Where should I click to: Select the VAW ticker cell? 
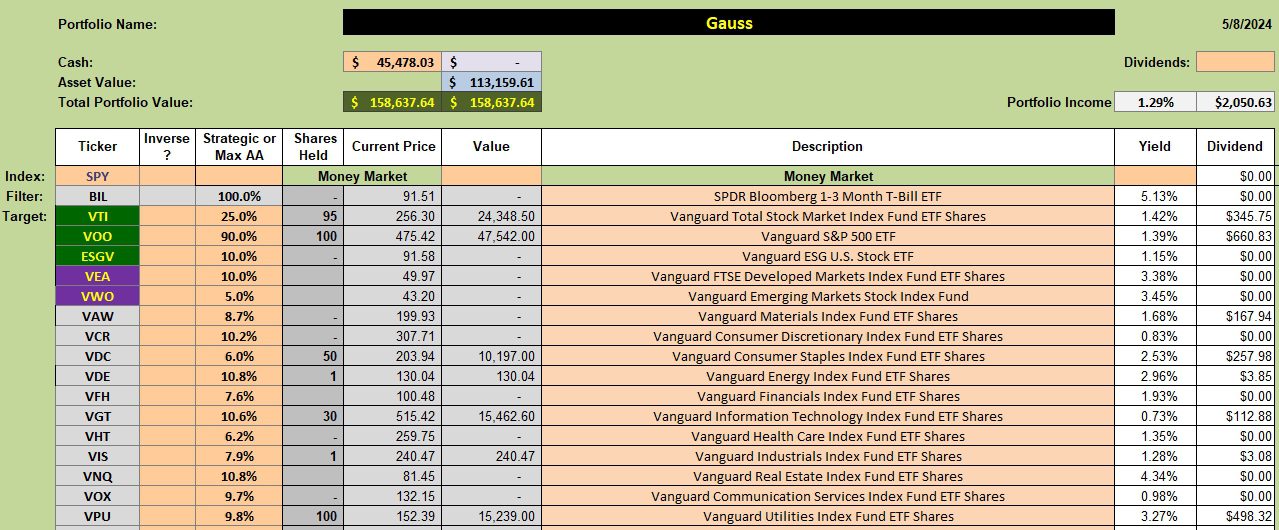coord(98,316)
